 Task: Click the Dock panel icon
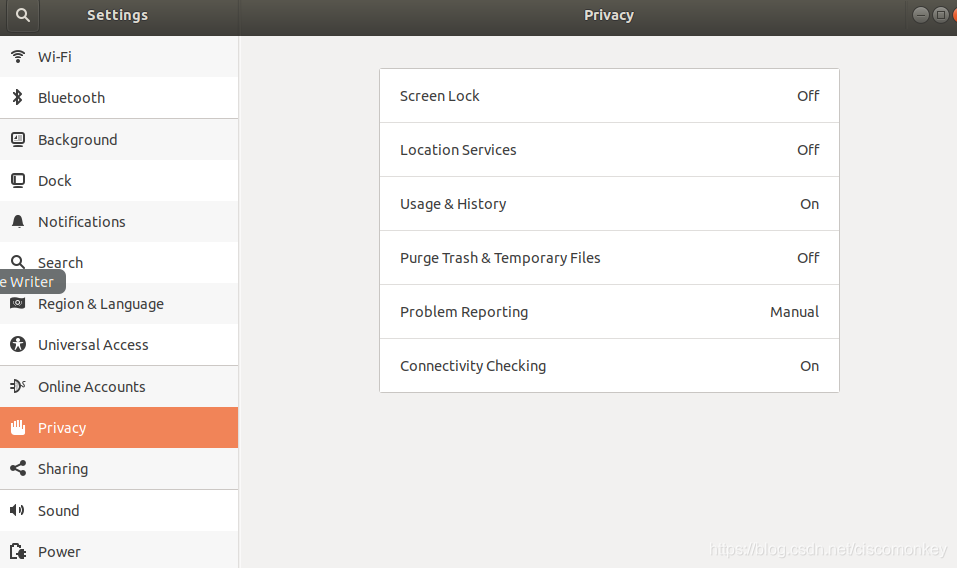[18, 181]
